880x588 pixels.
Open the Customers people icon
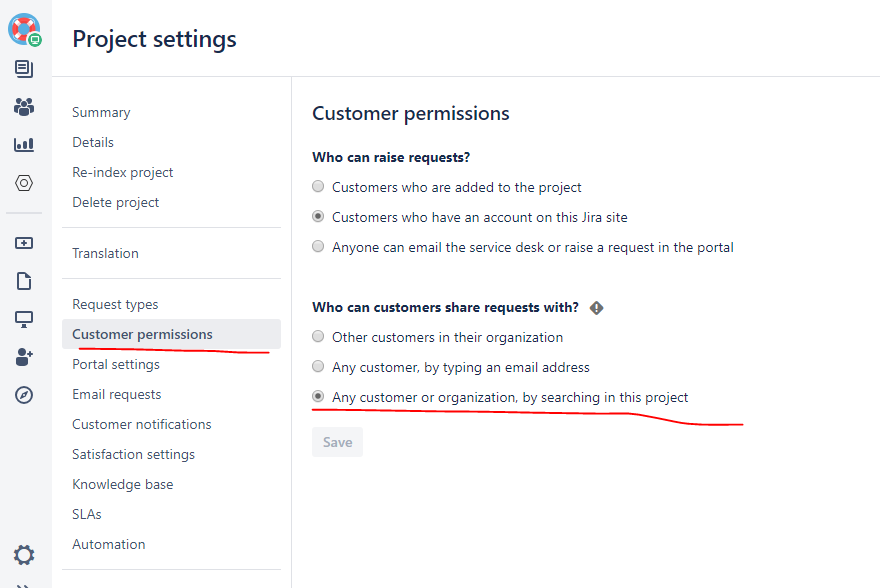[x=24, y=107]
